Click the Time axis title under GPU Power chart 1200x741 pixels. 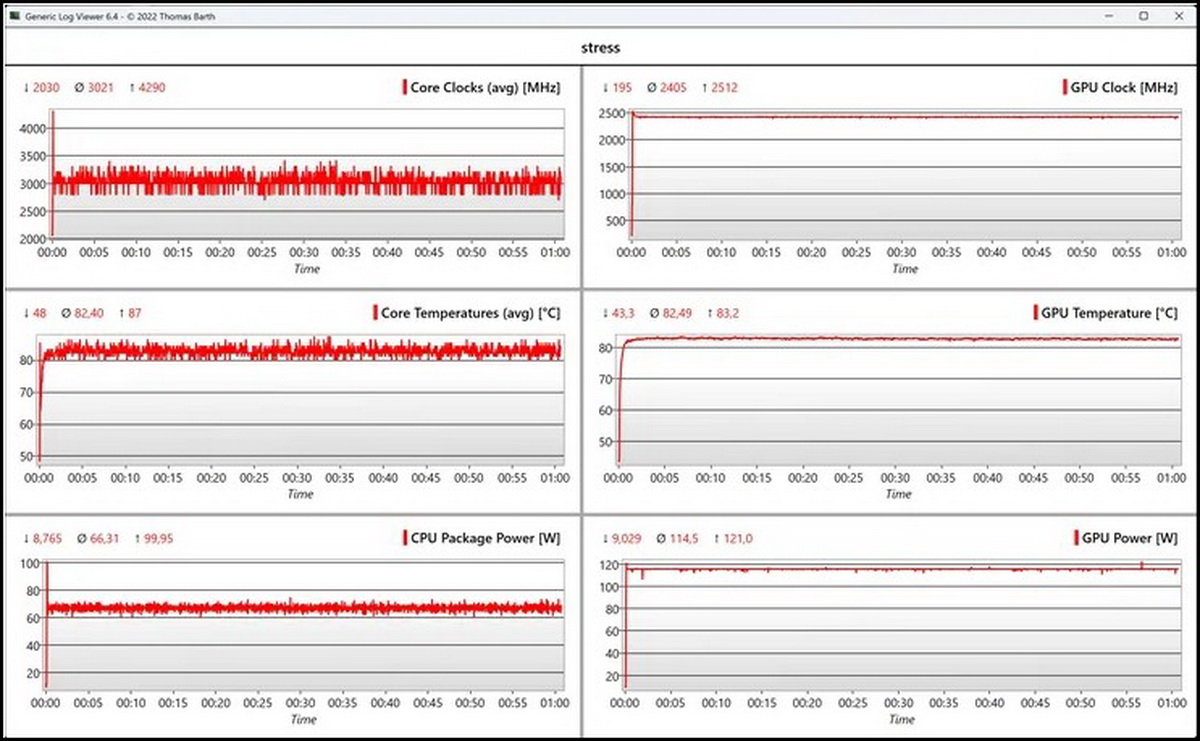901,719
